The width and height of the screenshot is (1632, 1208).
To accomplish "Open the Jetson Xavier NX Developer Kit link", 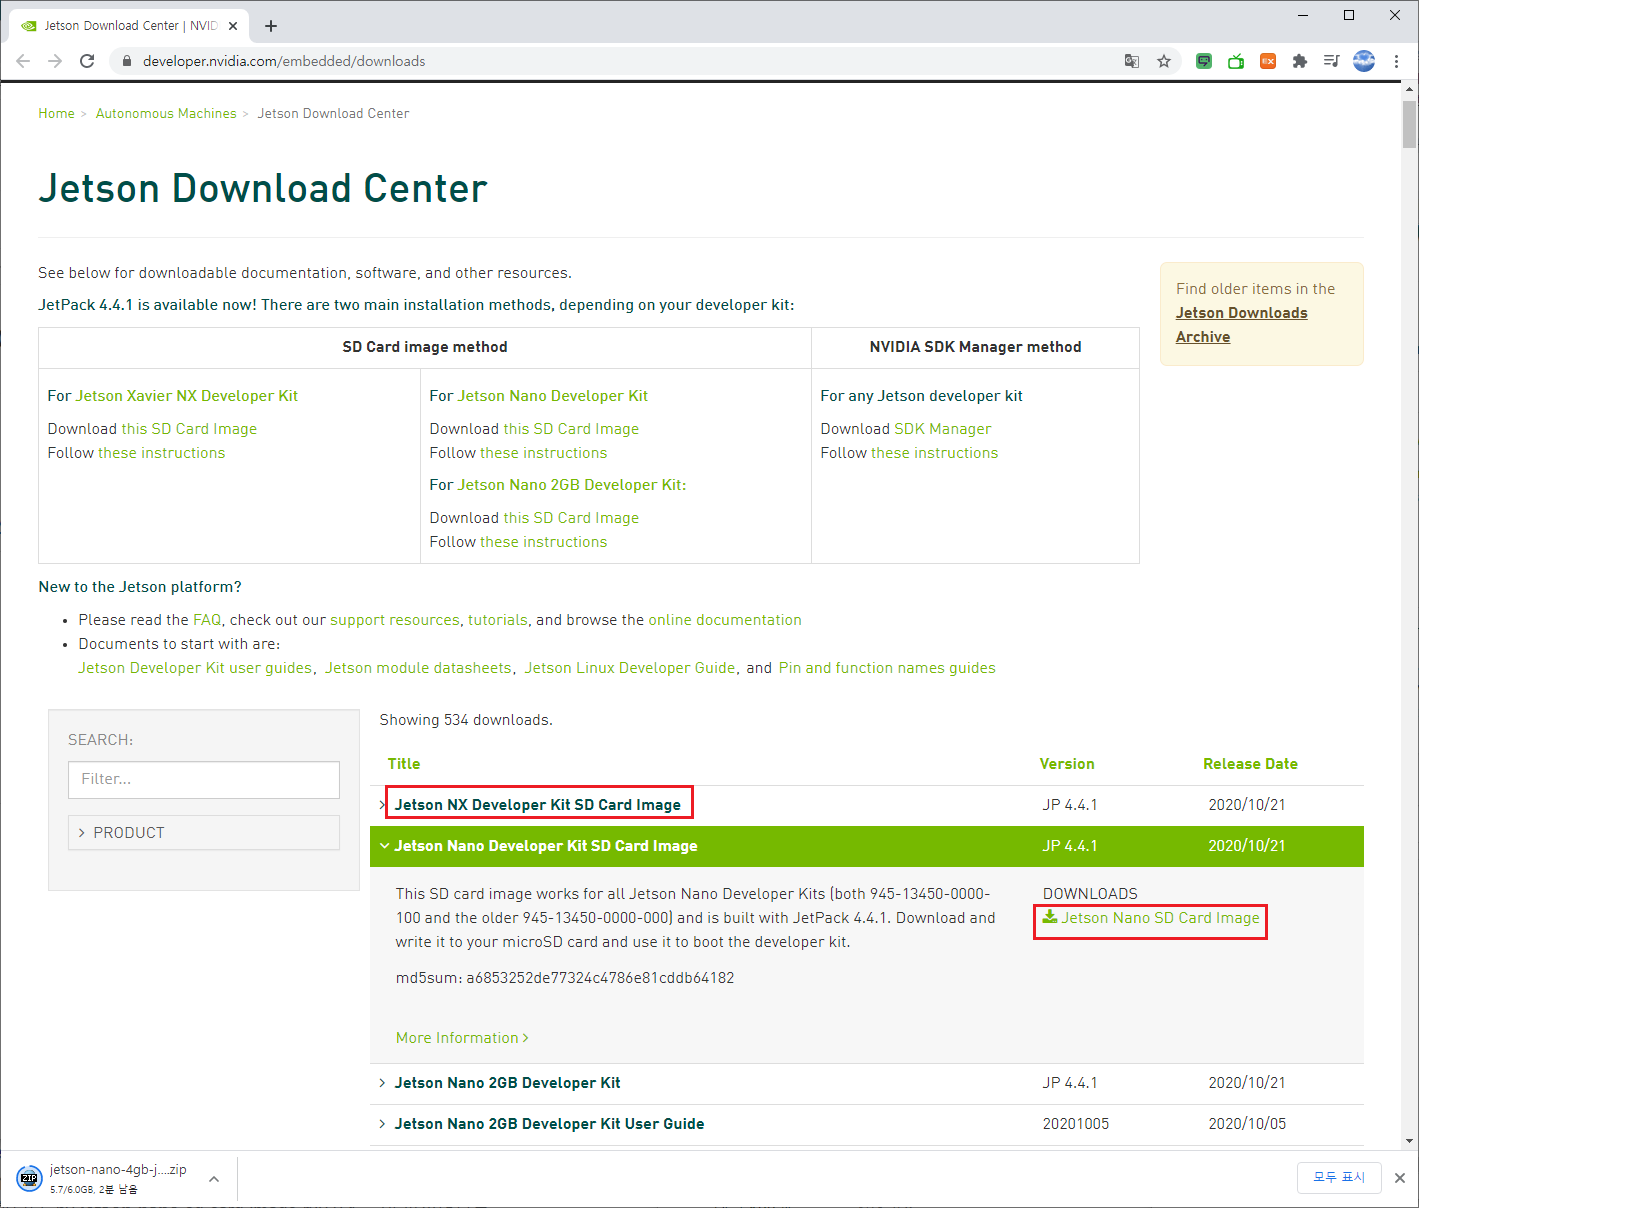I will (187, 396).
